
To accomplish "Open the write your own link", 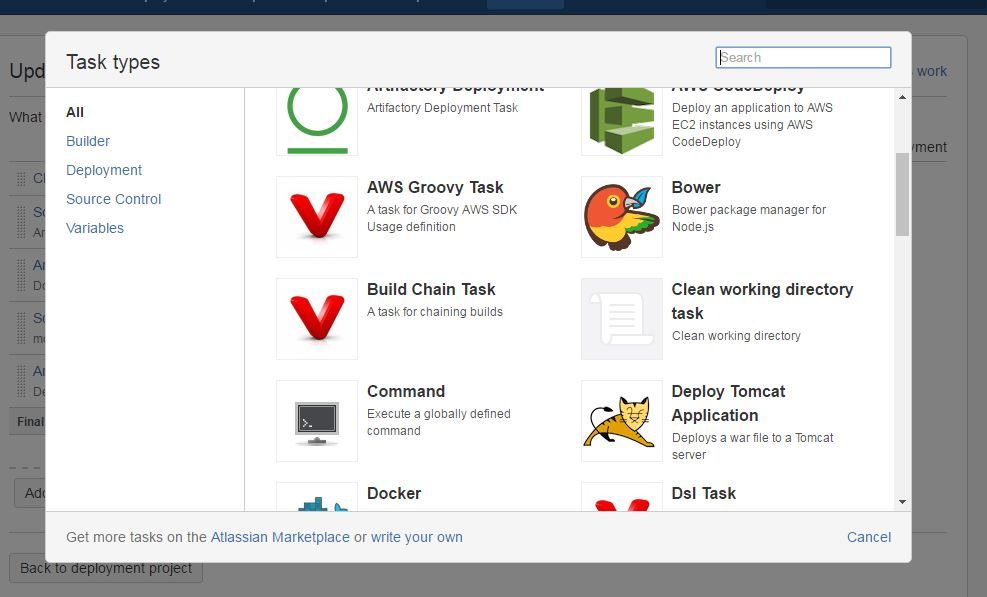I will [x=417, y=537].
